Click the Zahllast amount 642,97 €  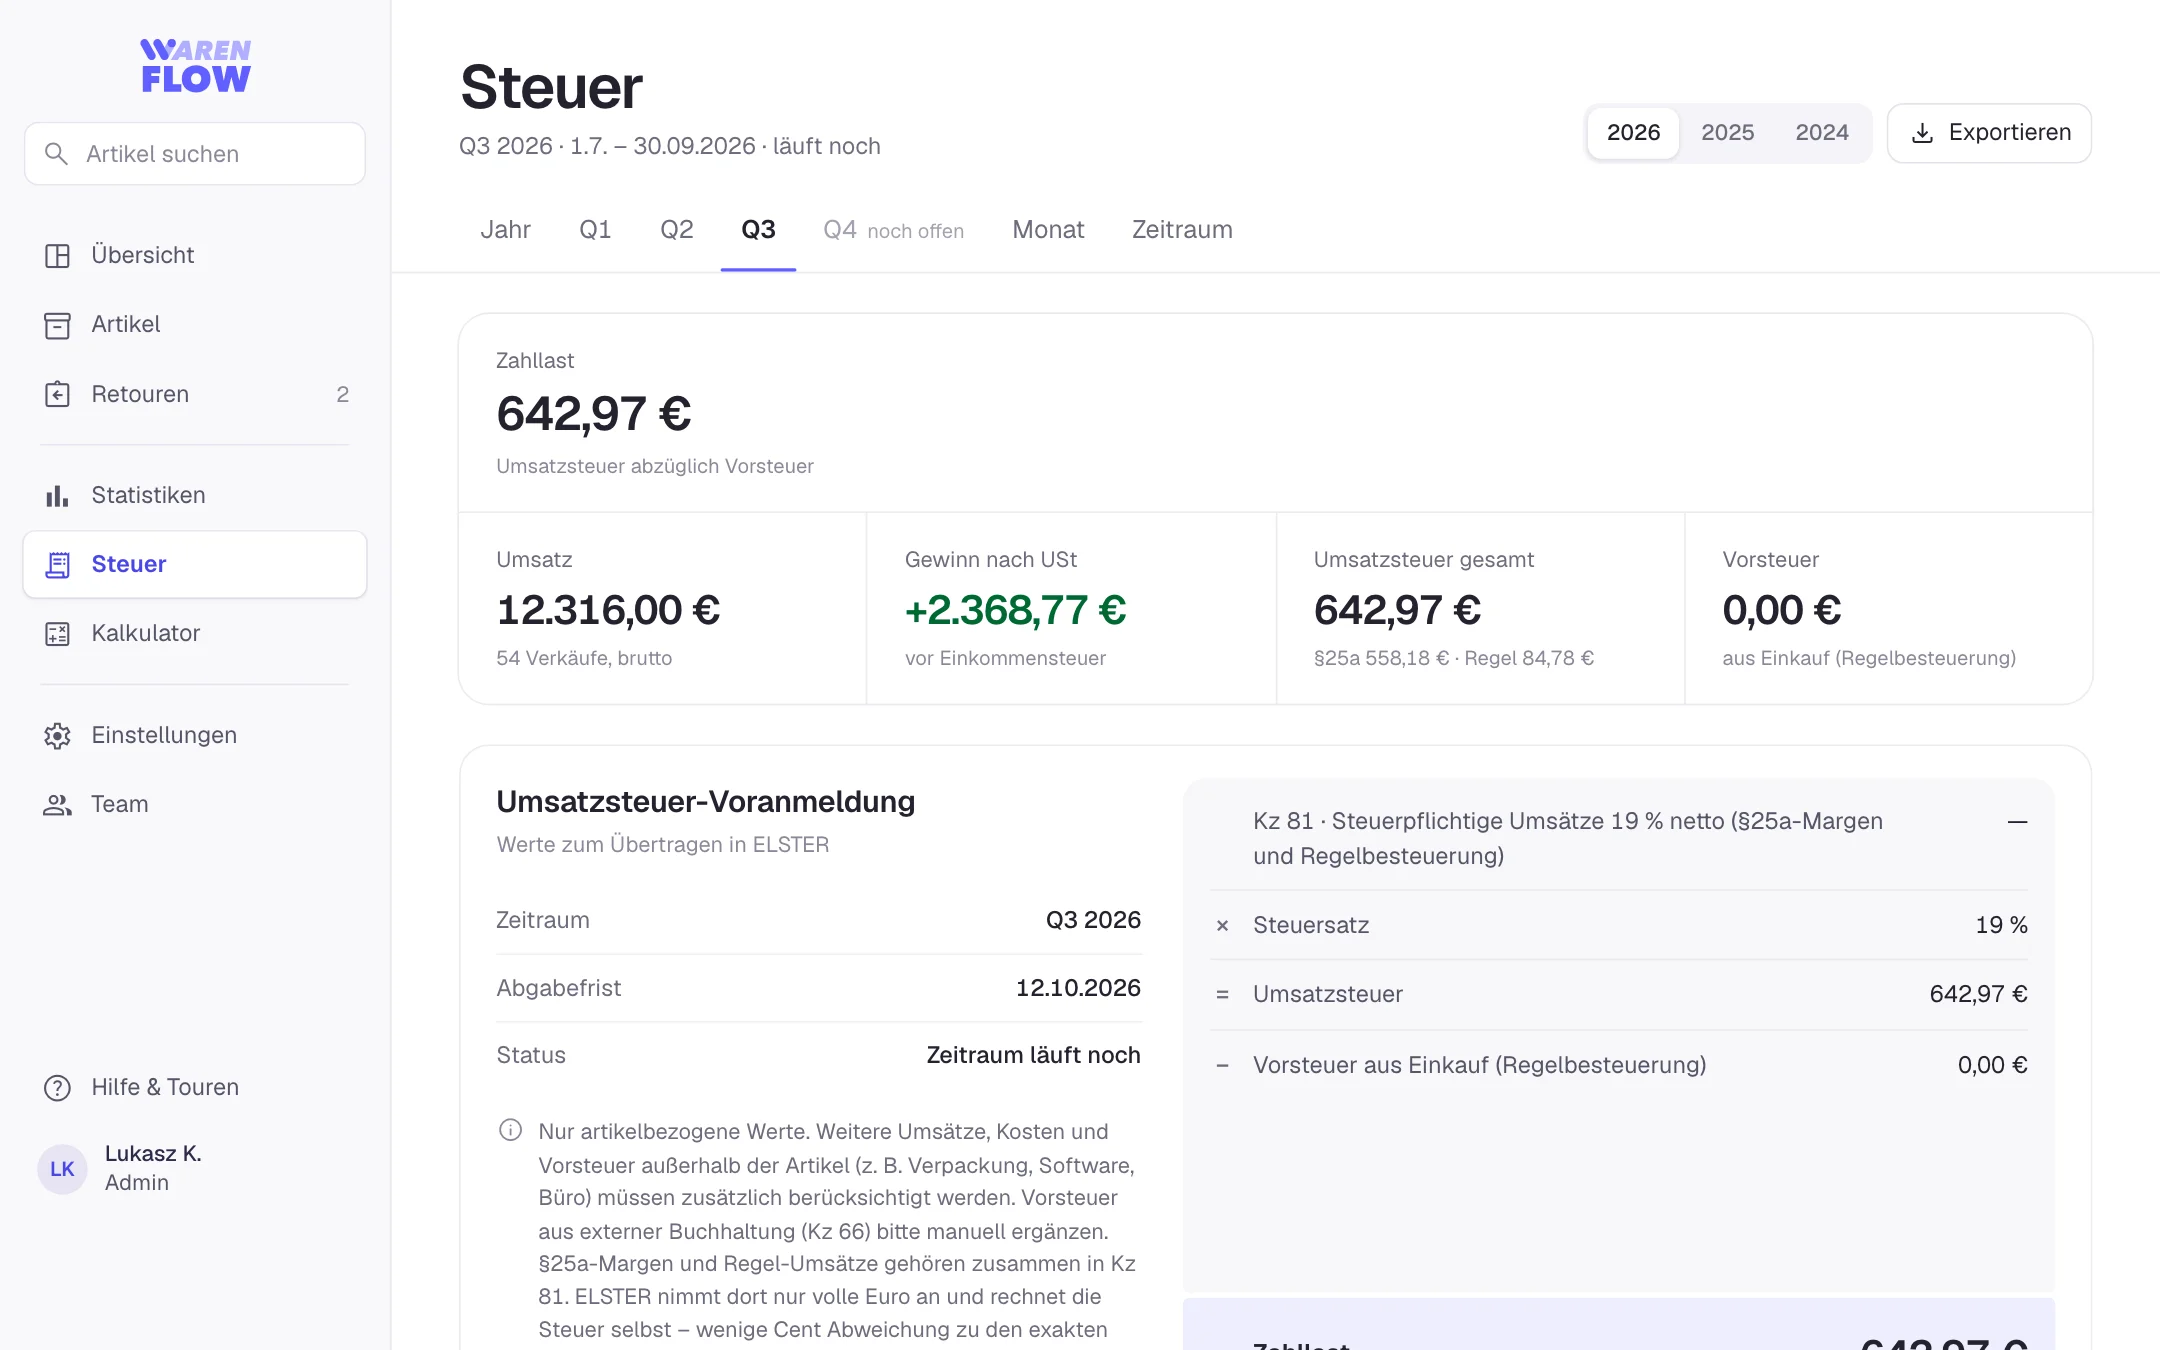click(594, 414)
